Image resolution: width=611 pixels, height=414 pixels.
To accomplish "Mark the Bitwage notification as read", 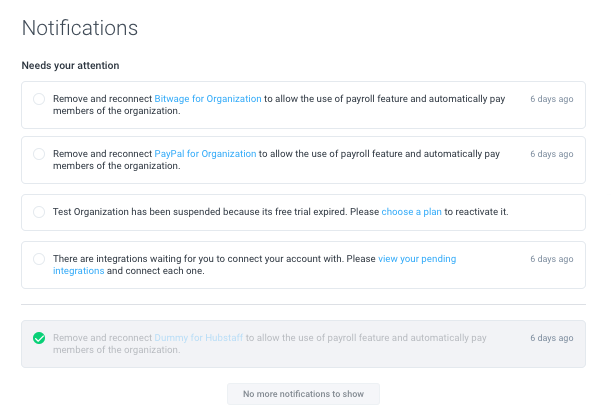I will pyautogui.click(x=39, y=99).
